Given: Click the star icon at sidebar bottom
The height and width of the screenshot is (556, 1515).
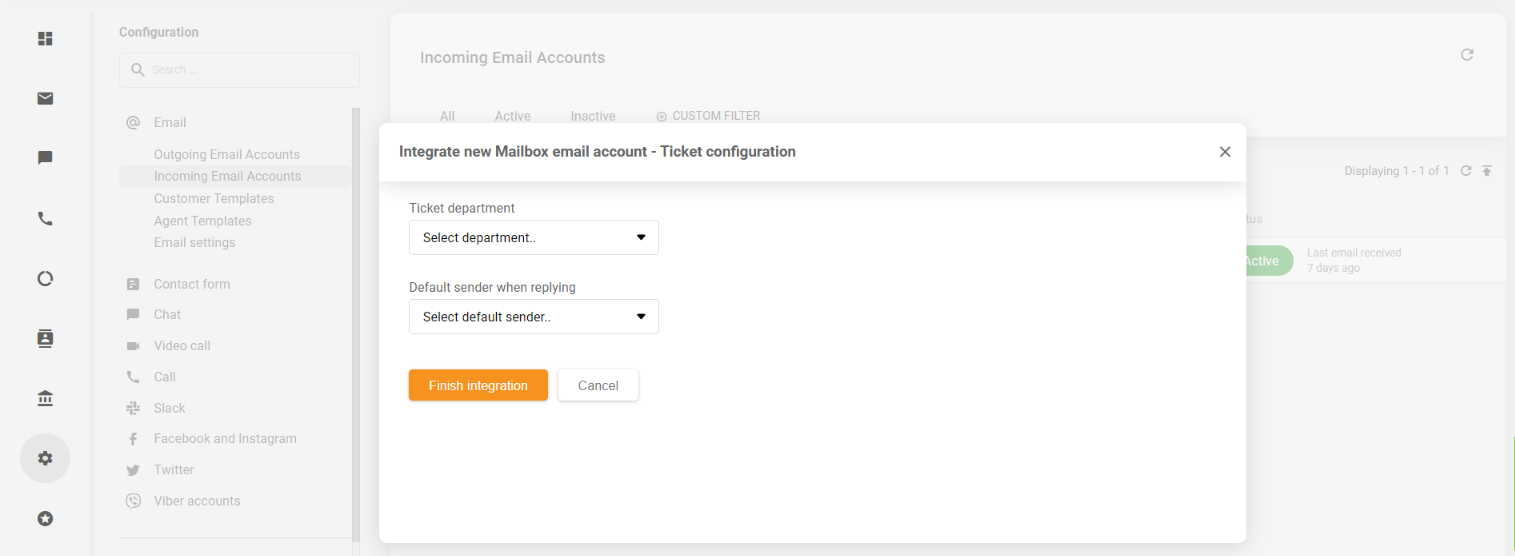Looking at the screenshot, I should coord(45,518).
